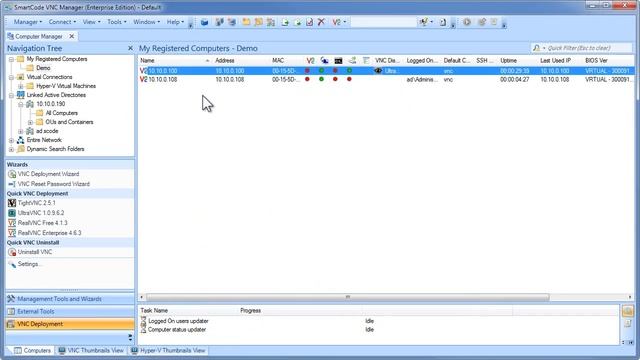Sort by the Name column header
Image resolution: width=640 pixels, height=360 pixels.
(175, 60)
